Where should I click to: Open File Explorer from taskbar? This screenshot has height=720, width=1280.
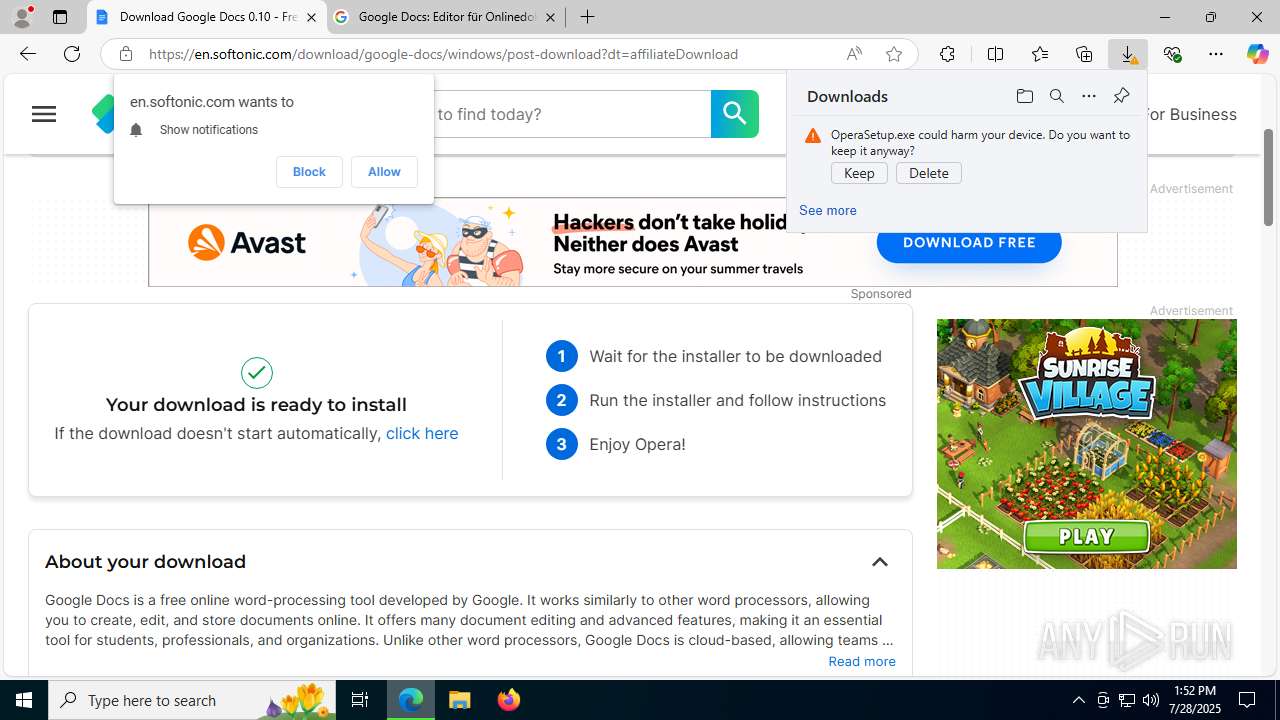(x=460, y=700)
